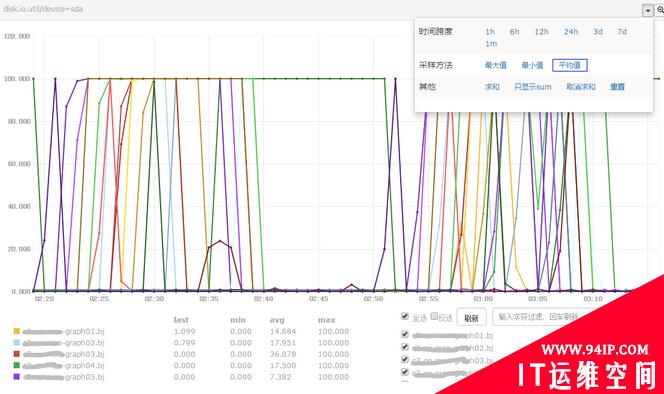Set time span to 3d
The width and height of the screenshot is (664, 394).
[x=598, y=32]
